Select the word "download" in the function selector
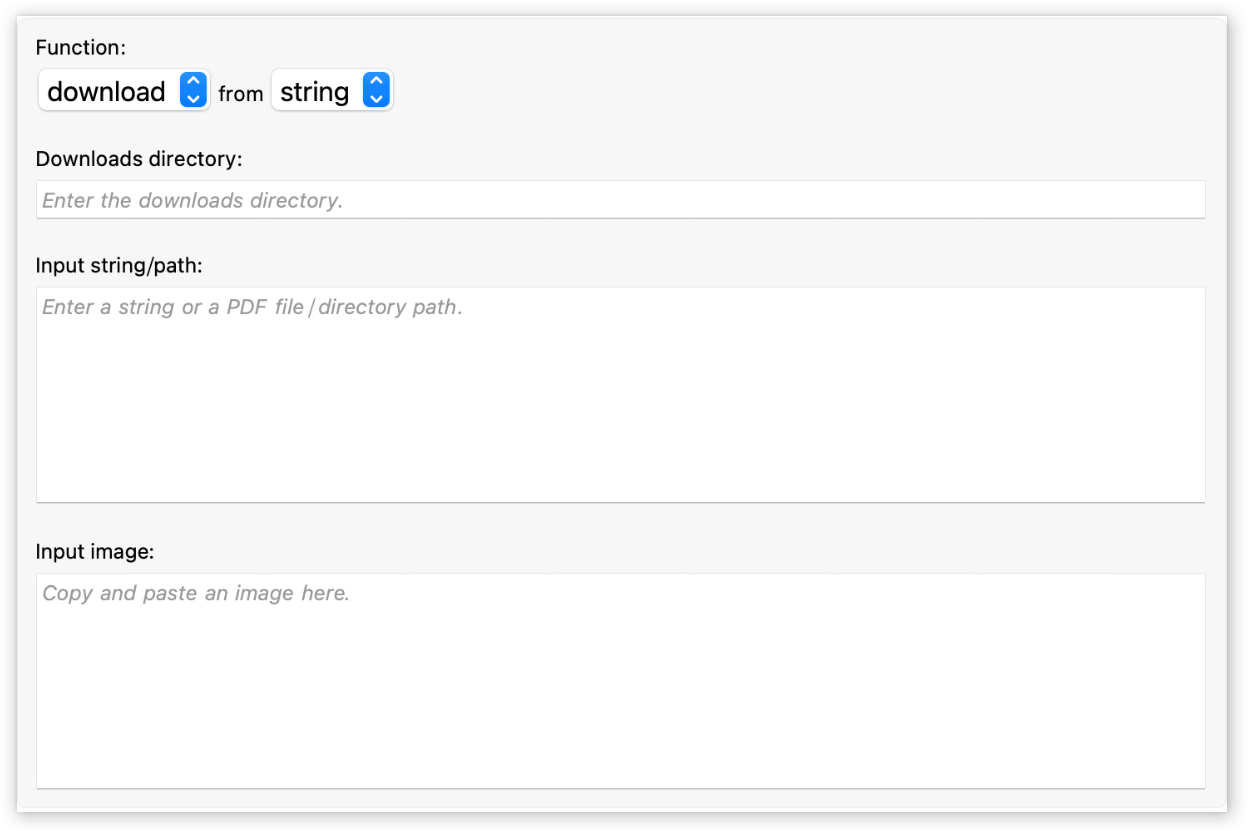The width and height of the screenshot is (1248, 834). tap(106, 92)
